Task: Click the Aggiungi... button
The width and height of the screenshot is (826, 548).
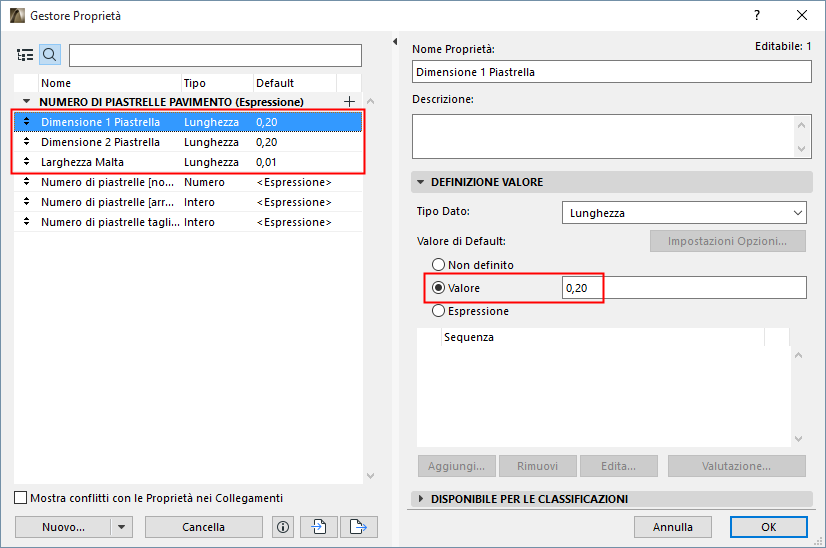Action: point(457,466)
